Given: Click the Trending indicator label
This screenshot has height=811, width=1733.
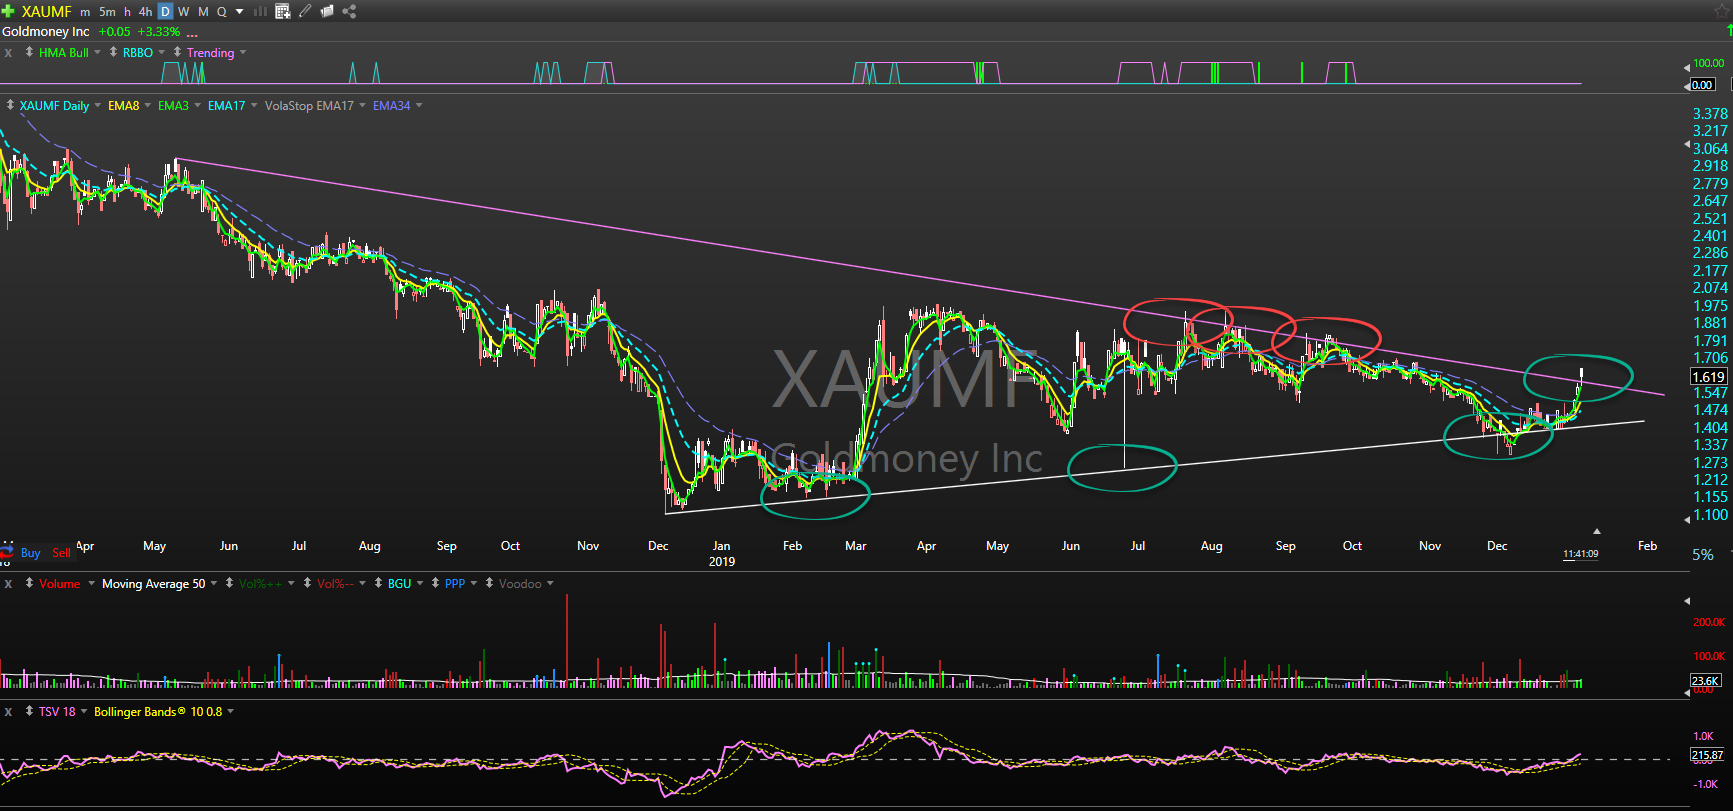Looking at the screenshot, I should (x=210, y=53).
